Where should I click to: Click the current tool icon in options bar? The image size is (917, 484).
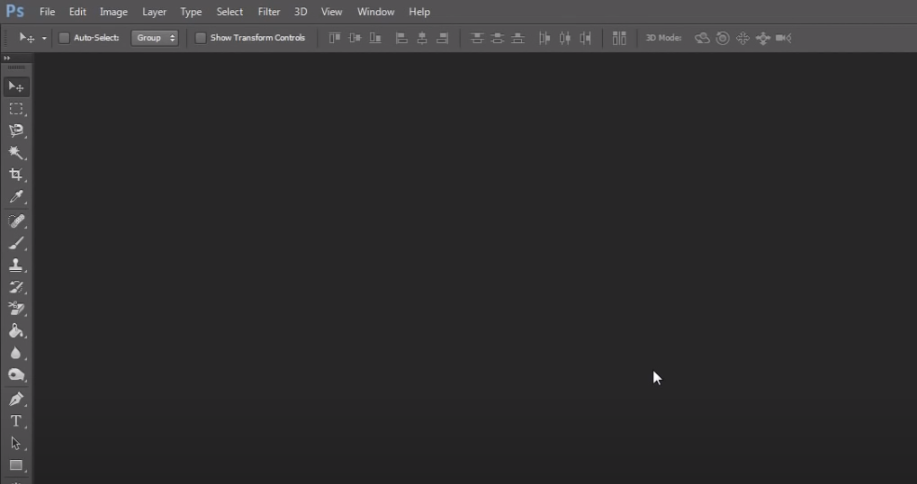click(27, 38)
